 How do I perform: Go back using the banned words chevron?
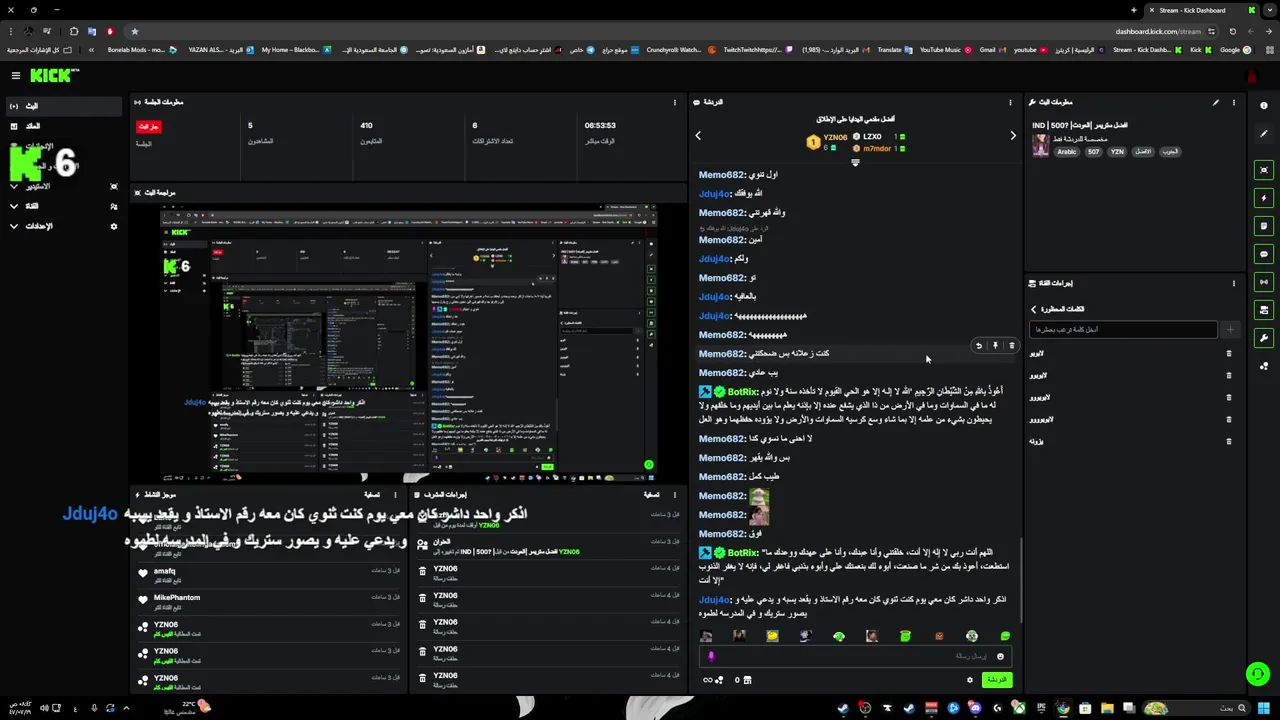pyautogui.click(x=1034, y=309)
